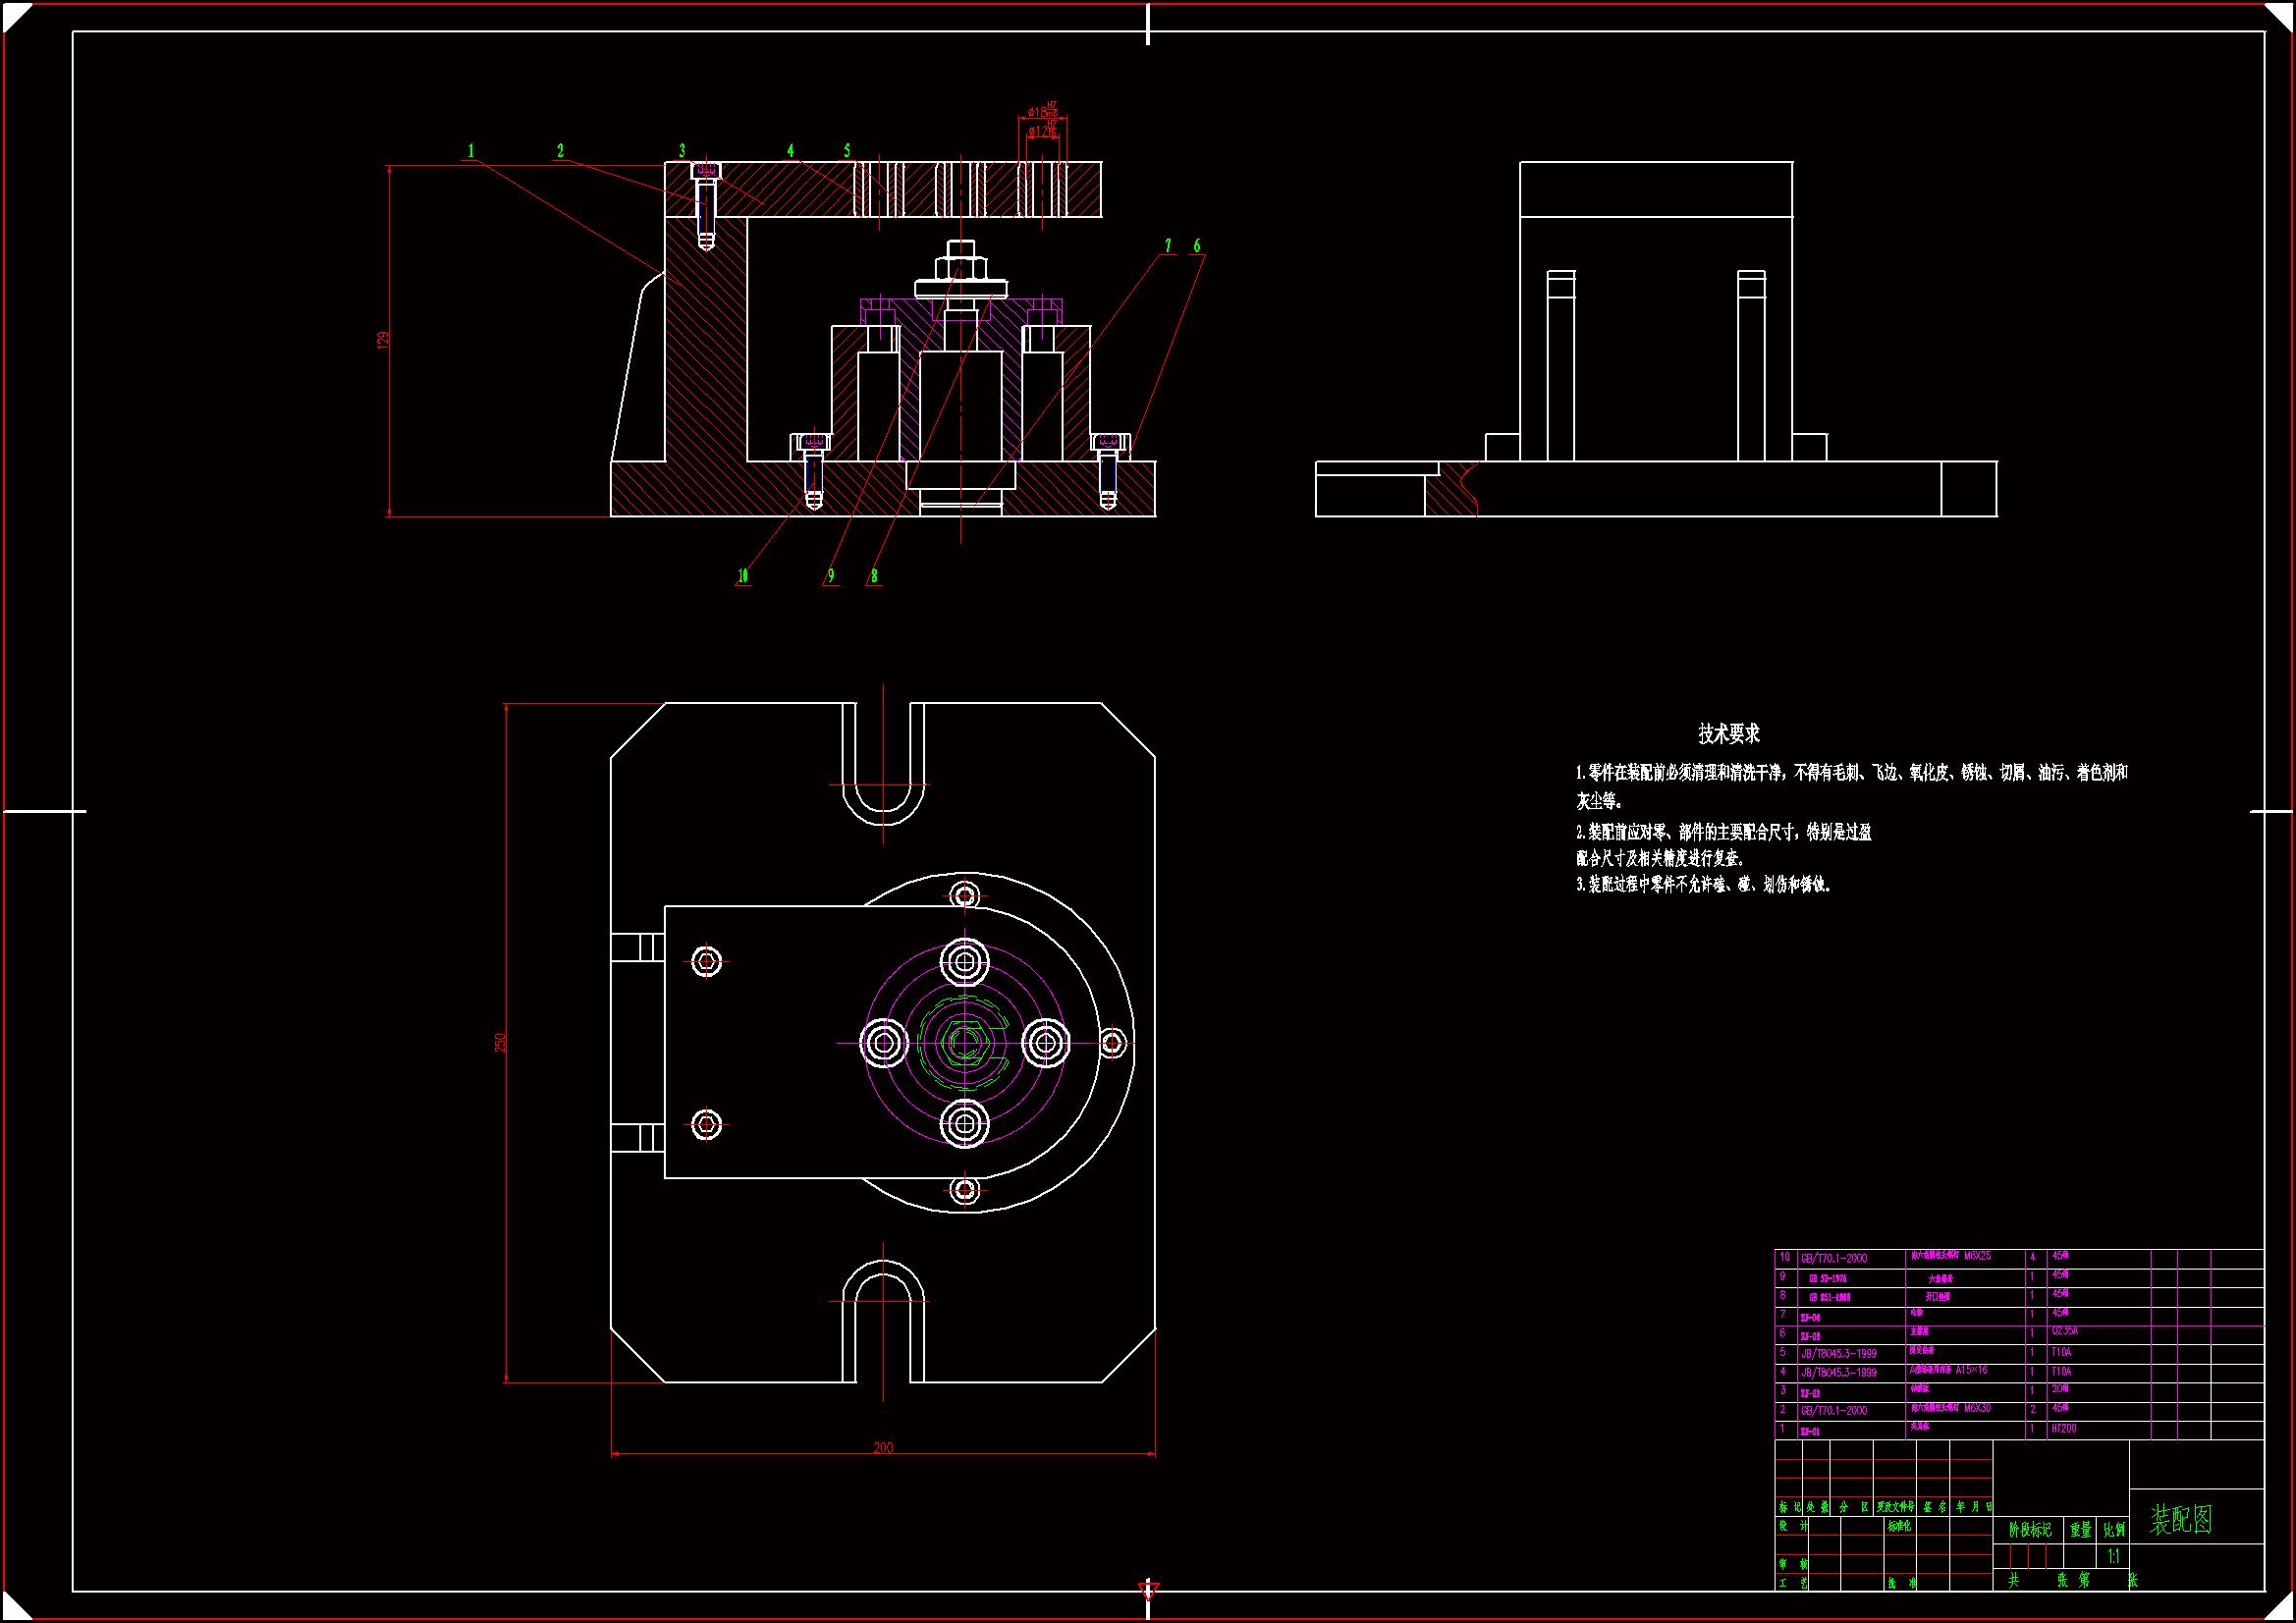
Task: Click the 1:1 scale value in title block
Action: click(x=2113, y=1556)
